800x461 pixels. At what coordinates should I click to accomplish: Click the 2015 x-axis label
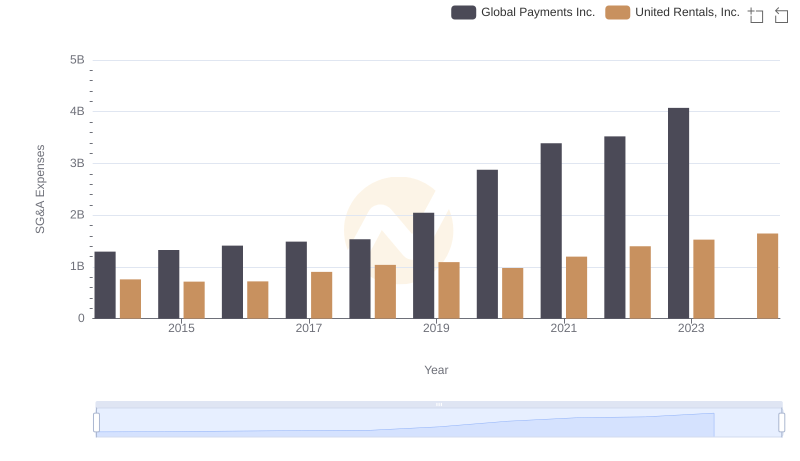tap(181, 328)
